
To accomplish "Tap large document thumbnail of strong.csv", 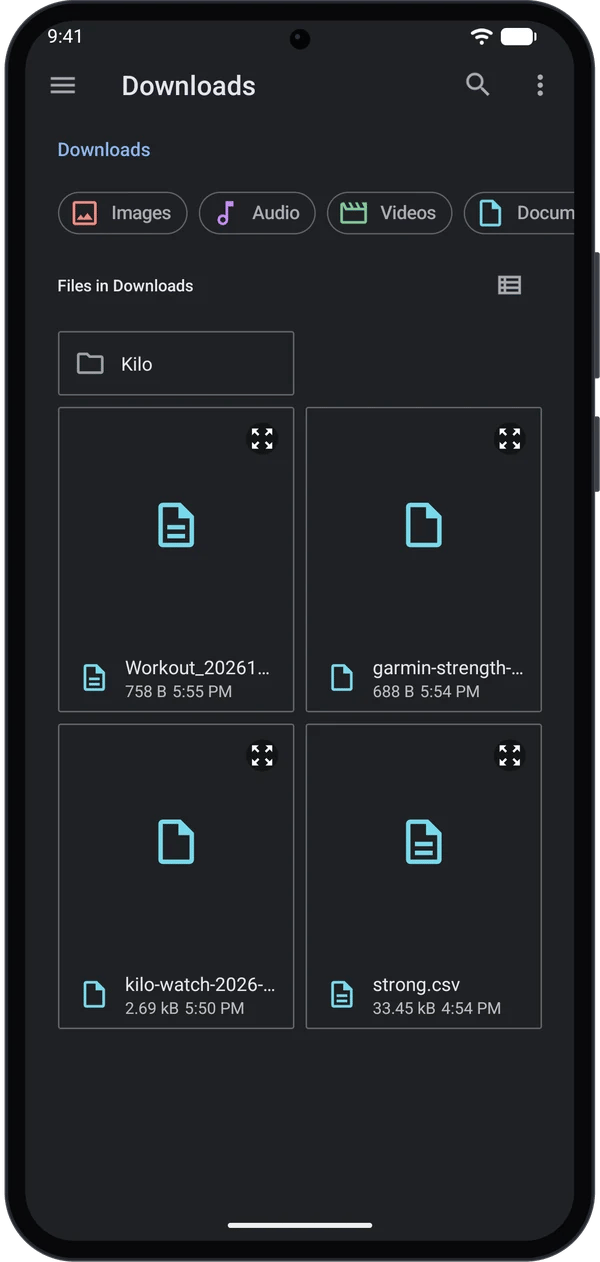I will [x=424, y=842].
